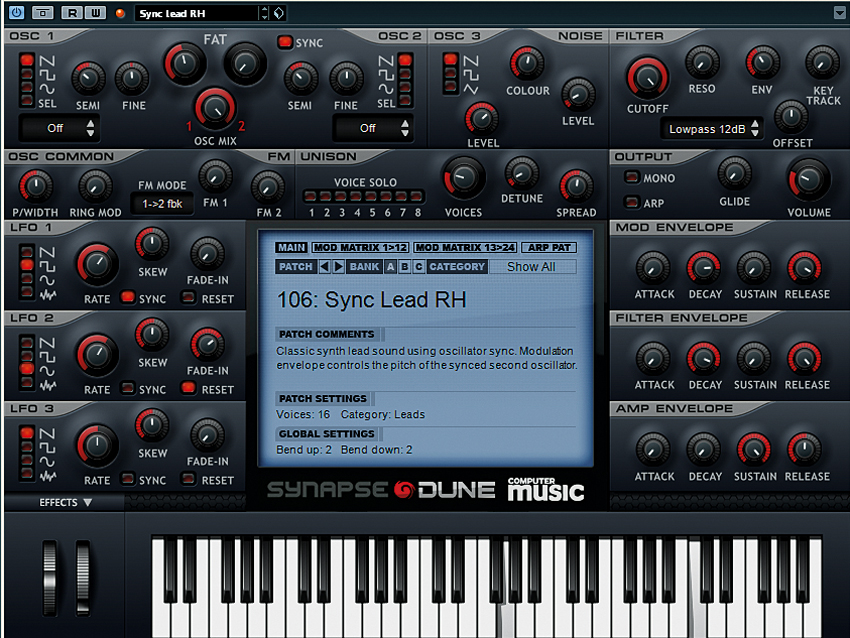Click the unison VOICES knob
This screenshot has width=850, height=638.
[463, 178]
